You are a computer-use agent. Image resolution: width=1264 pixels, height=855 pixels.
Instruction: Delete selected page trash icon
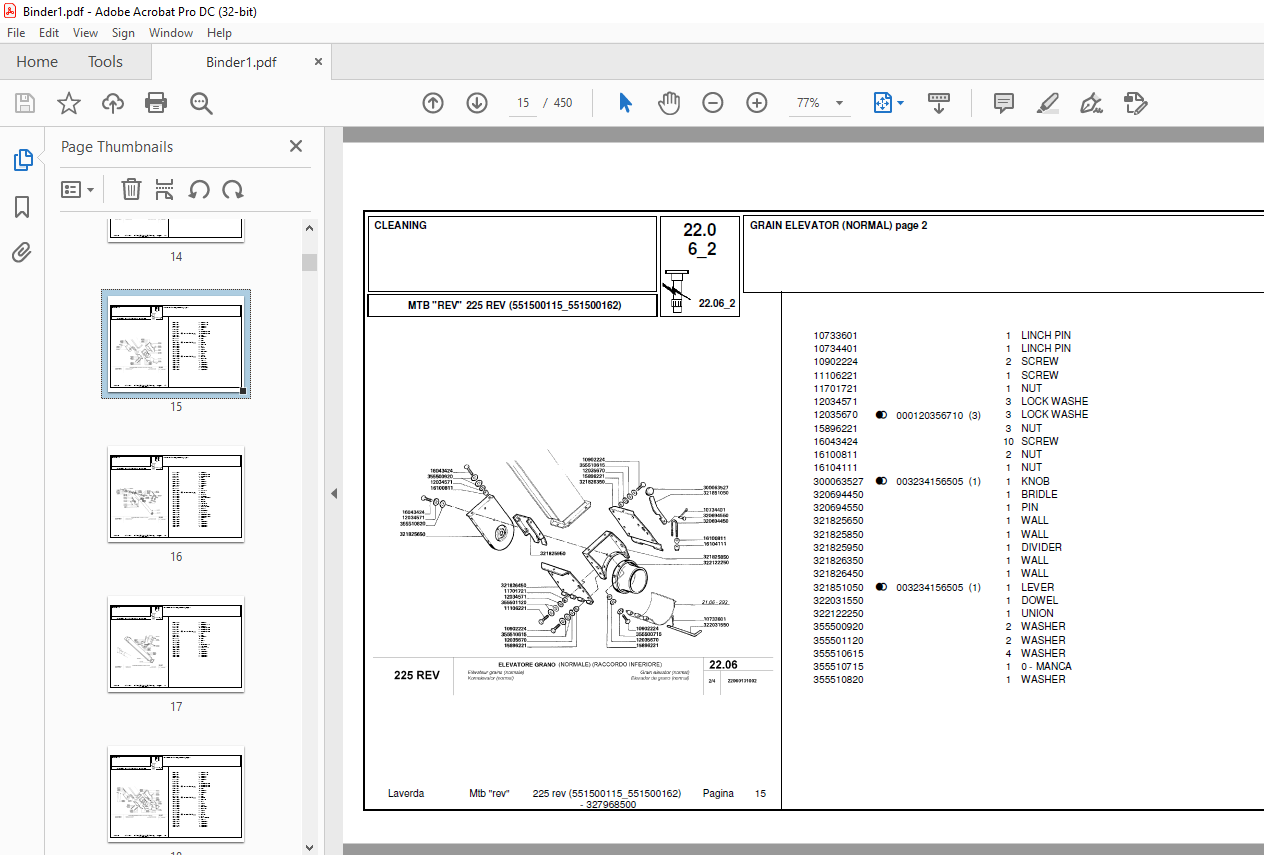[131, 189]
